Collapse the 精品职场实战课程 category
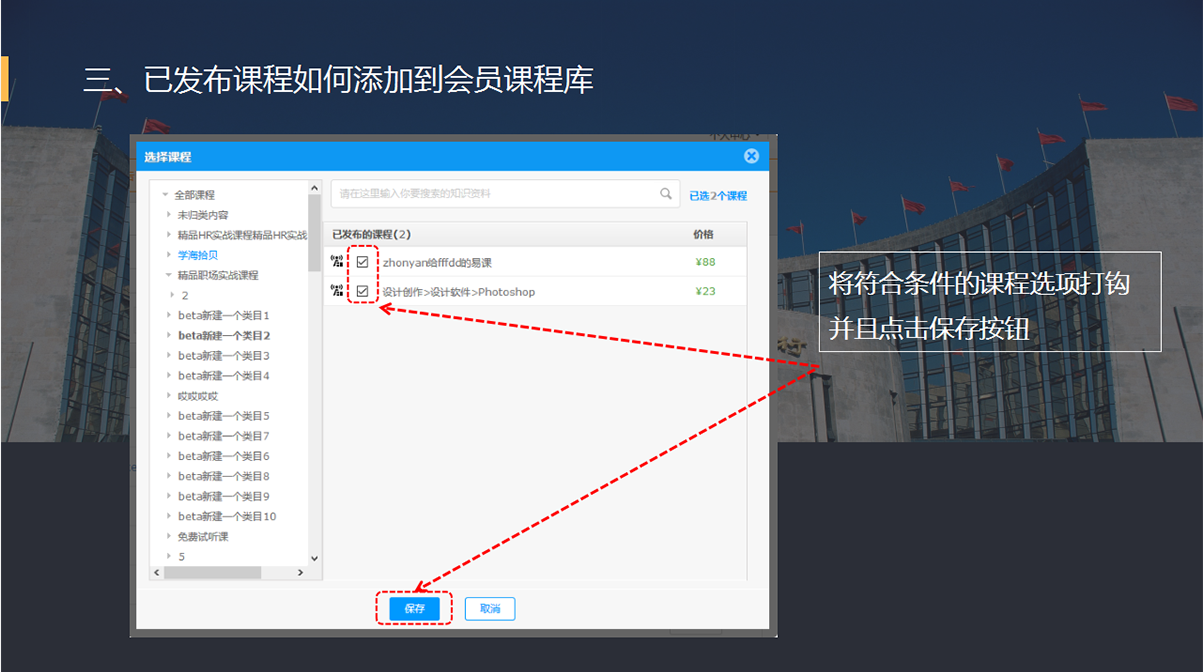Screen dimensions: 1203x672 coord(169,275)
